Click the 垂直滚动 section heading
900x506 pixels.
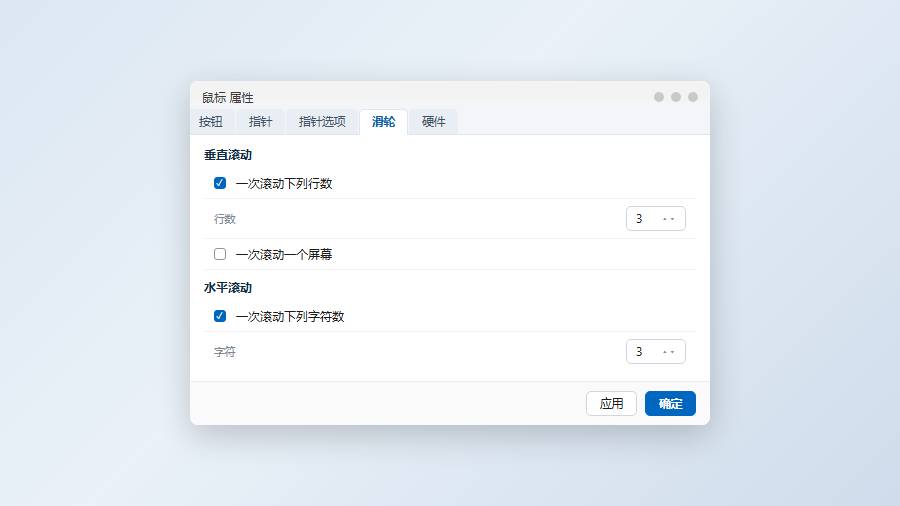(x=228, y=155)
